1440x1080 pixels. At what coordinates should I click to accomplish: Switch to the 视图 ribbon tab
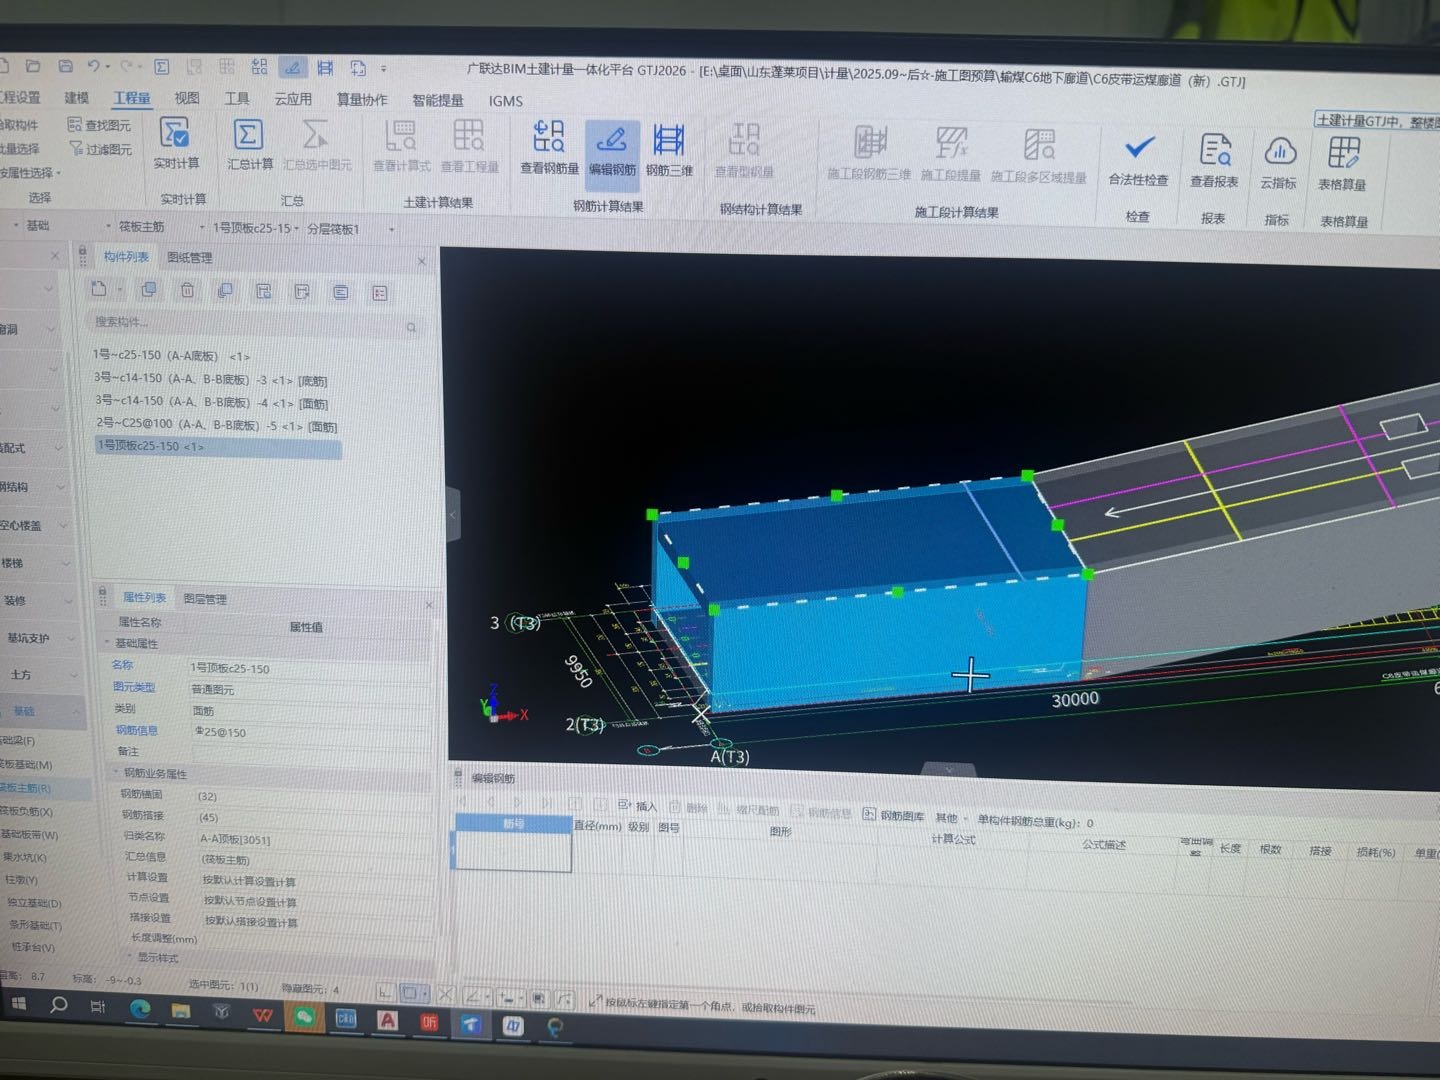[x=187, y=98]
